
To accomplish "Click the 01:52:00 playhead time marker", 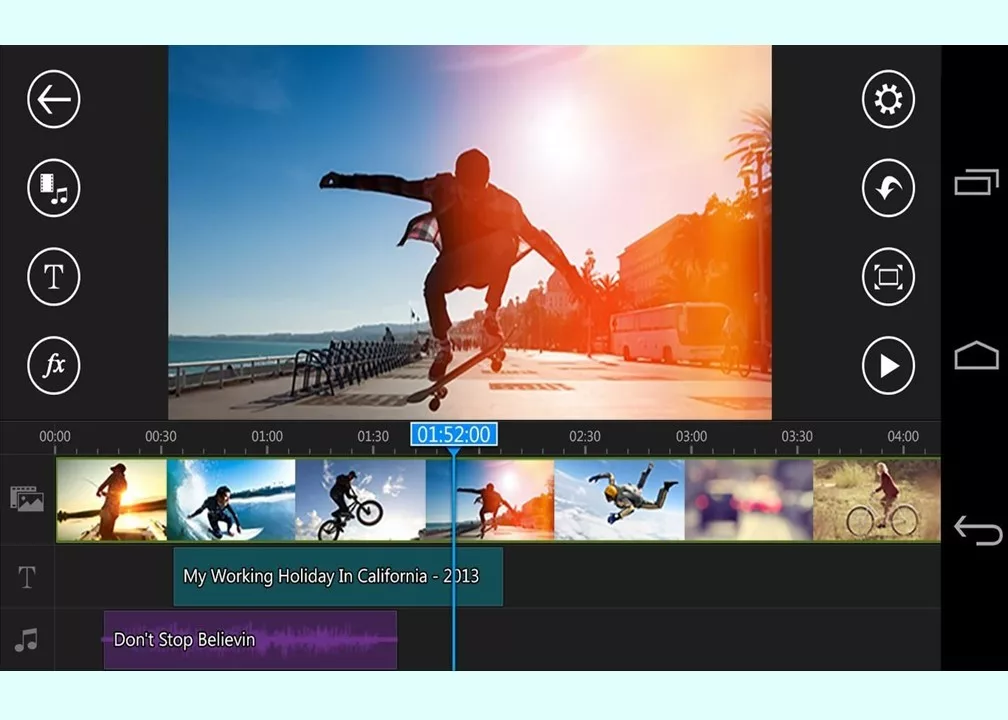I will pyautogui.click(x=453, y=435).
